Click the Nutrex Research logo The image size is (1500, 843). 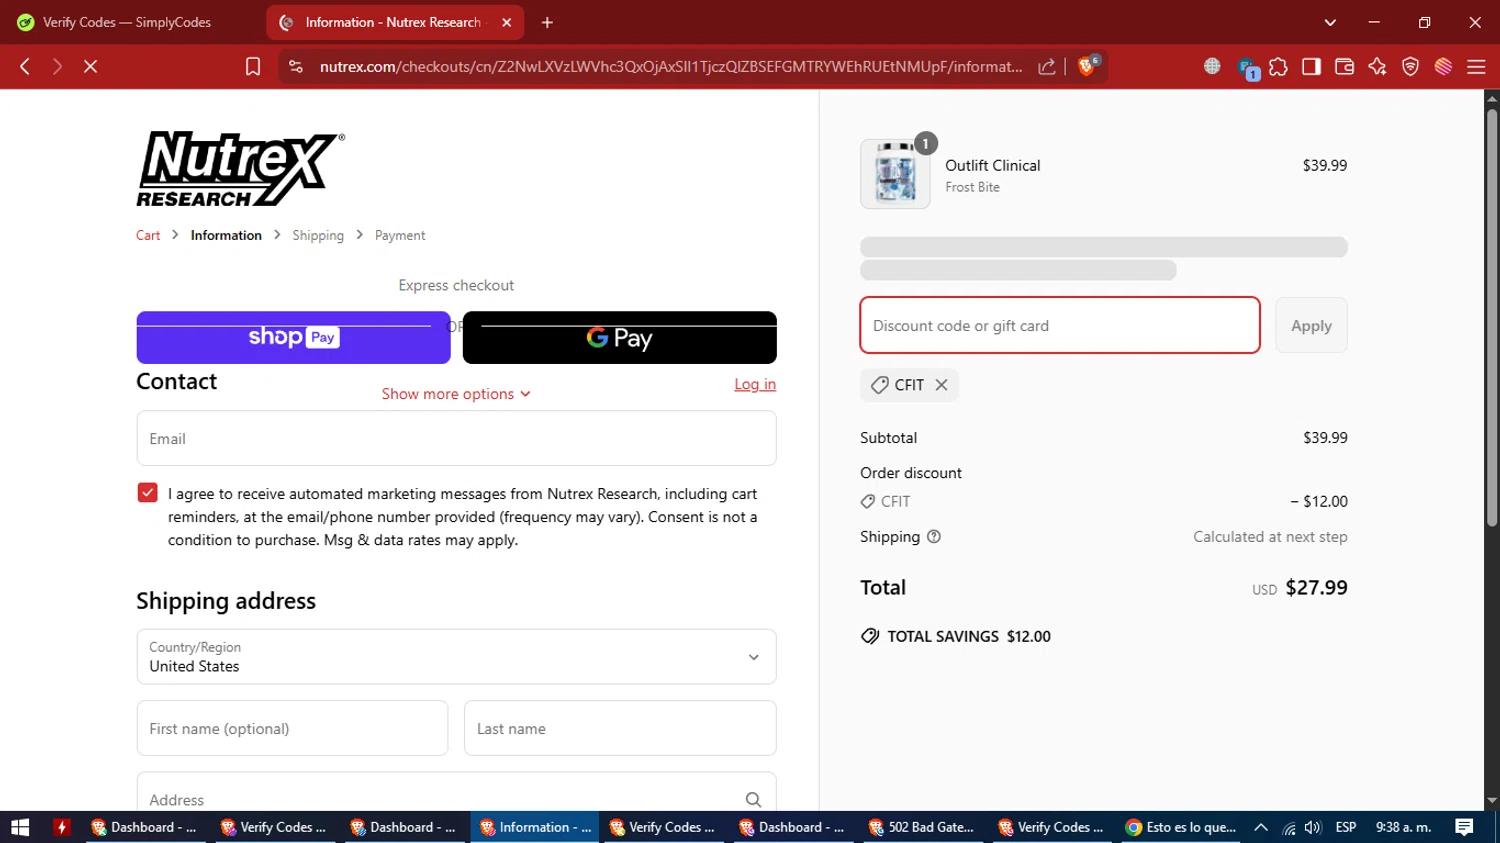click(x=240, y=169)
